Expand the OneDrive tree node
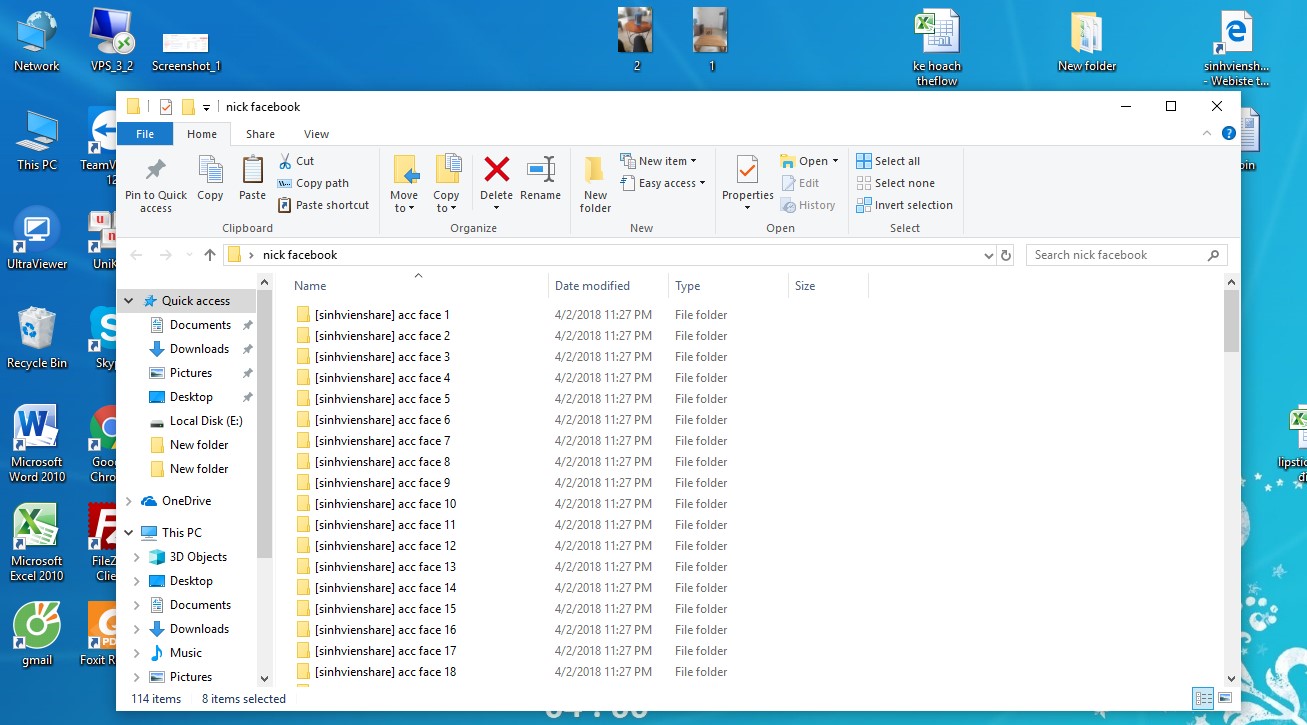Screen dimensions: 1307x725 [128, 501]
